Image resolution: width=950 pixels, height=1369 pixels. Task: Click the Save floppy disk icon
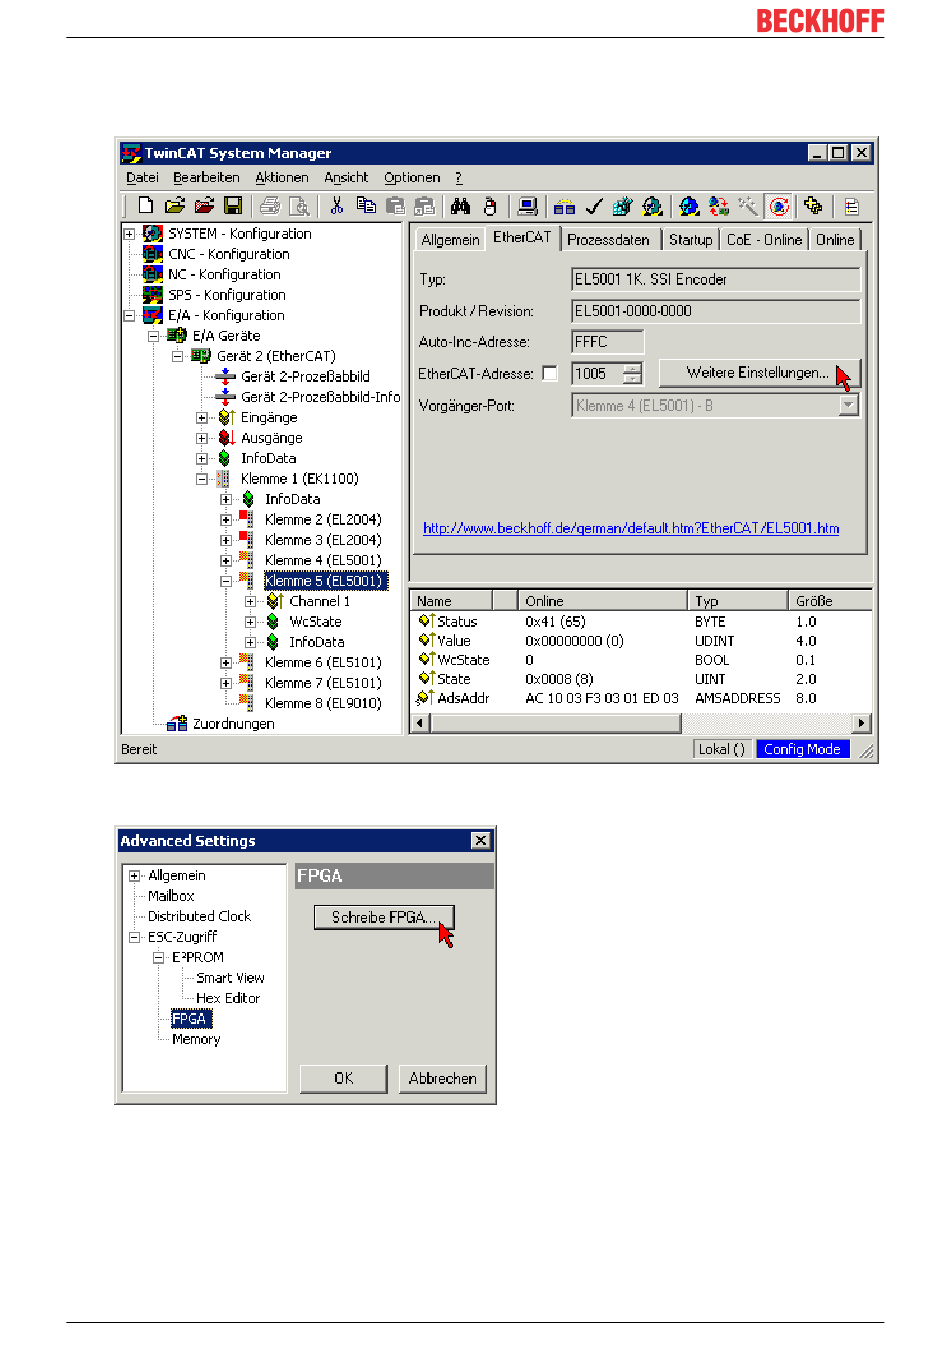pyautogui.click(x=233, y=206)
